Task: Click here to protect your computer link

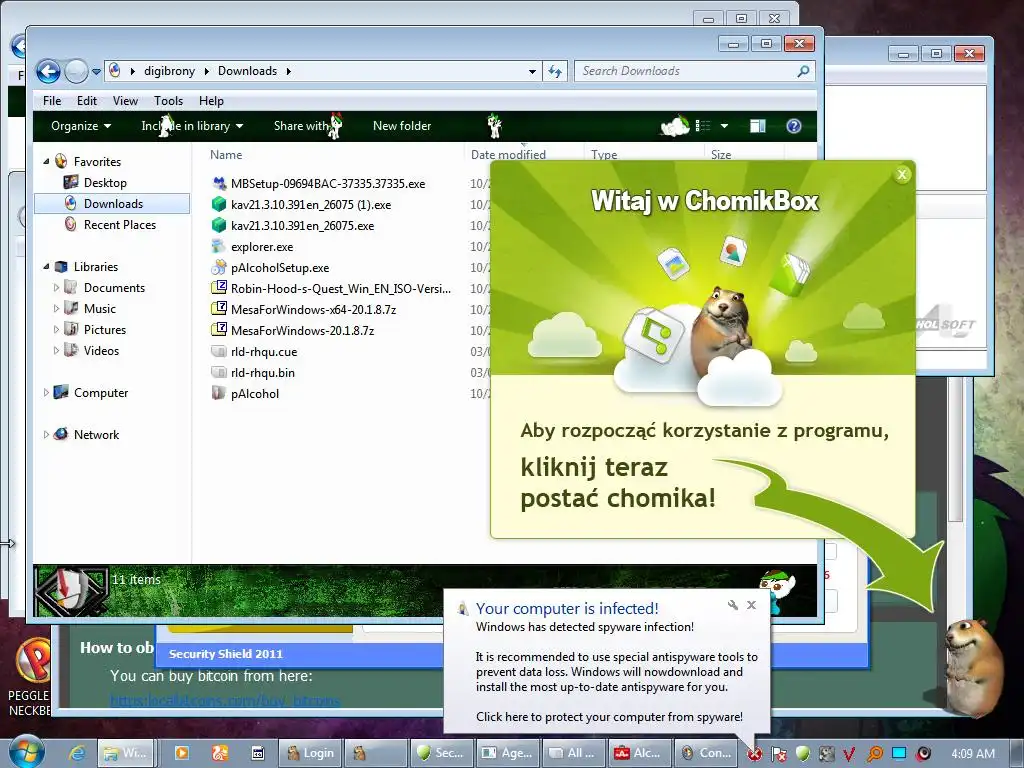Action: coord(609,716)
